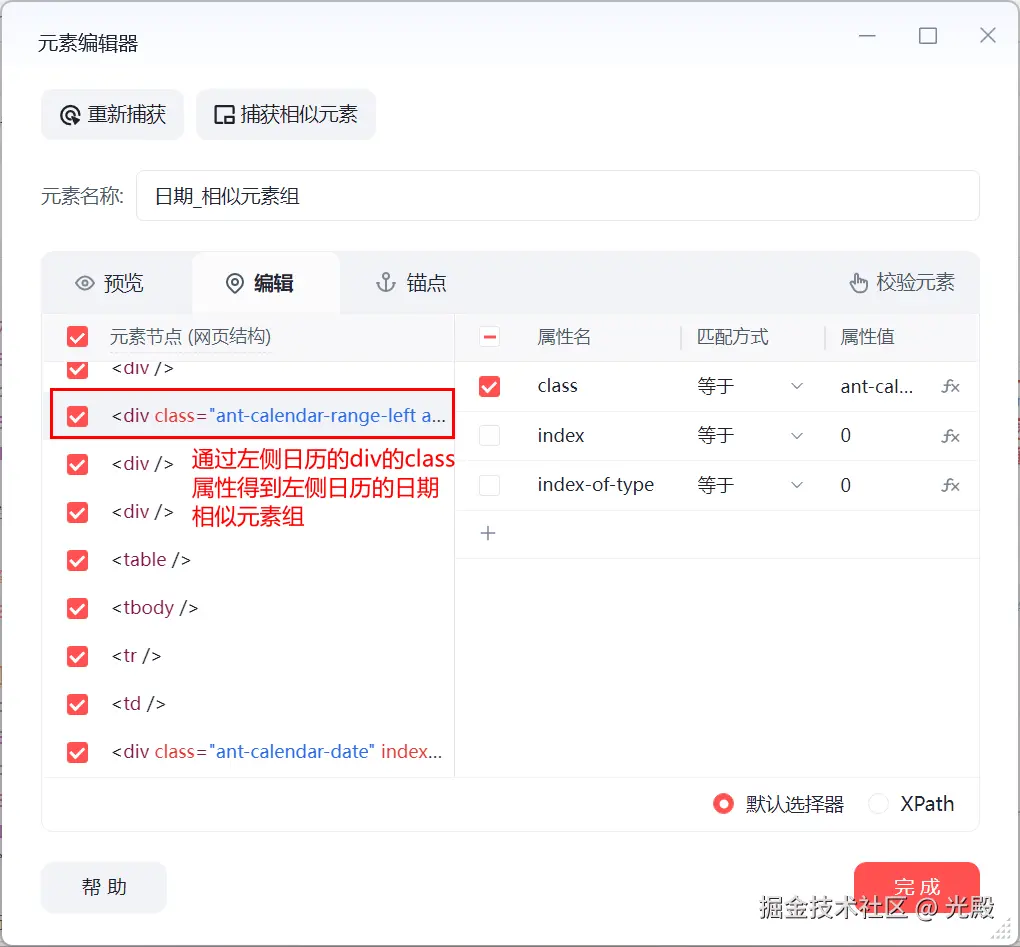Open the 锚点 anchor tab
The image size is (1020, 947).
(411, 283)
